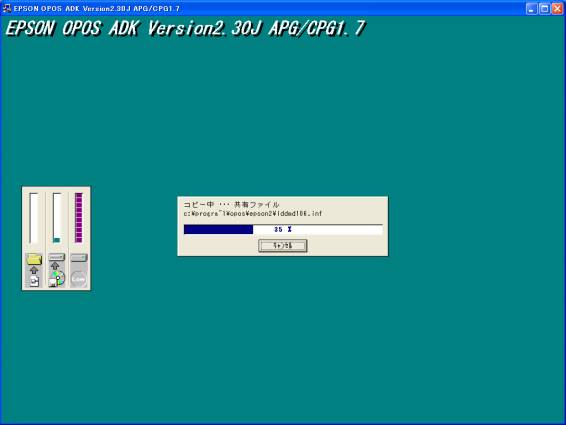Click the empty file copy gauge on left

[x=34, y=218]
